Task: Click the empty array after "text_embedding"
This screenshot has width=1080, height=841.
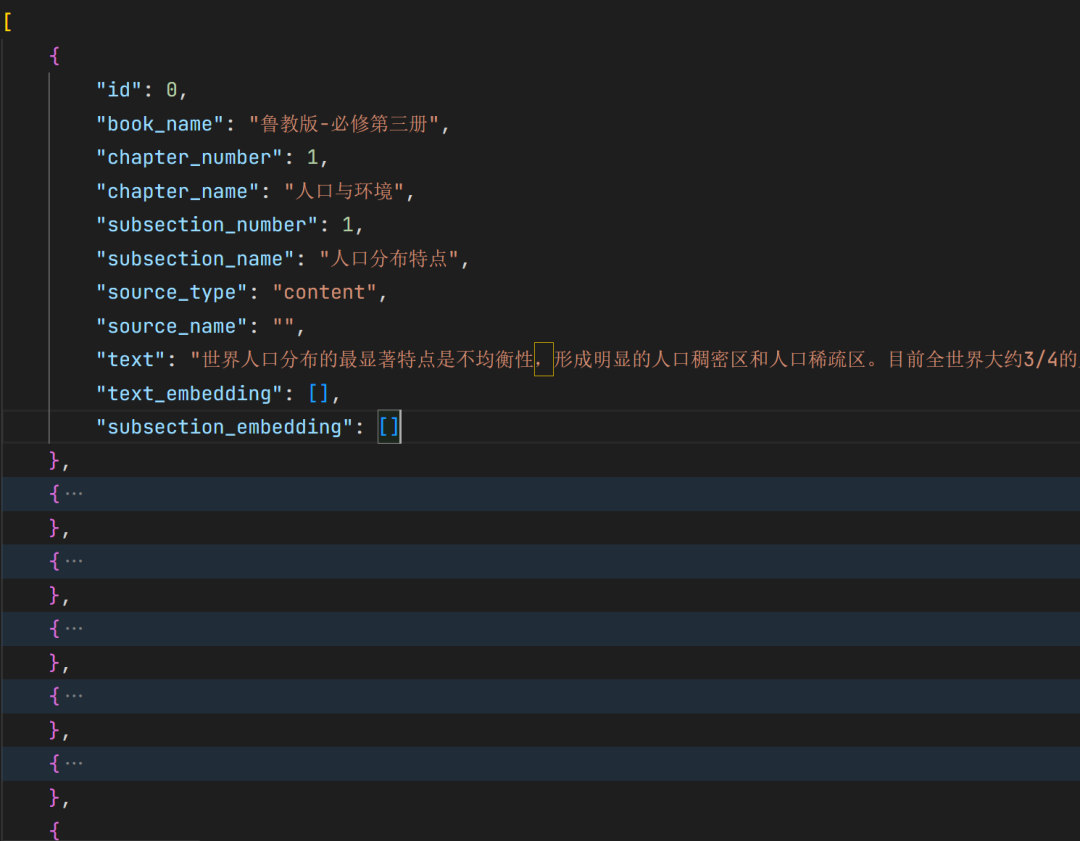Action: coord(318,393)
